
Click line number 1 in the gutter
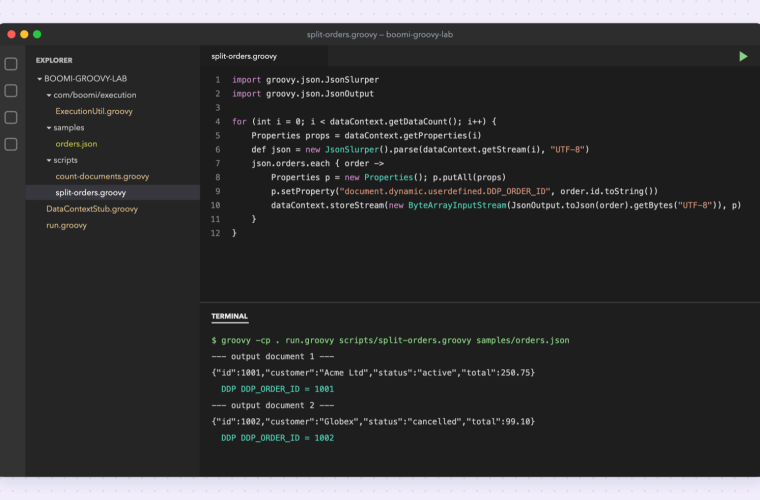point(218,79)
